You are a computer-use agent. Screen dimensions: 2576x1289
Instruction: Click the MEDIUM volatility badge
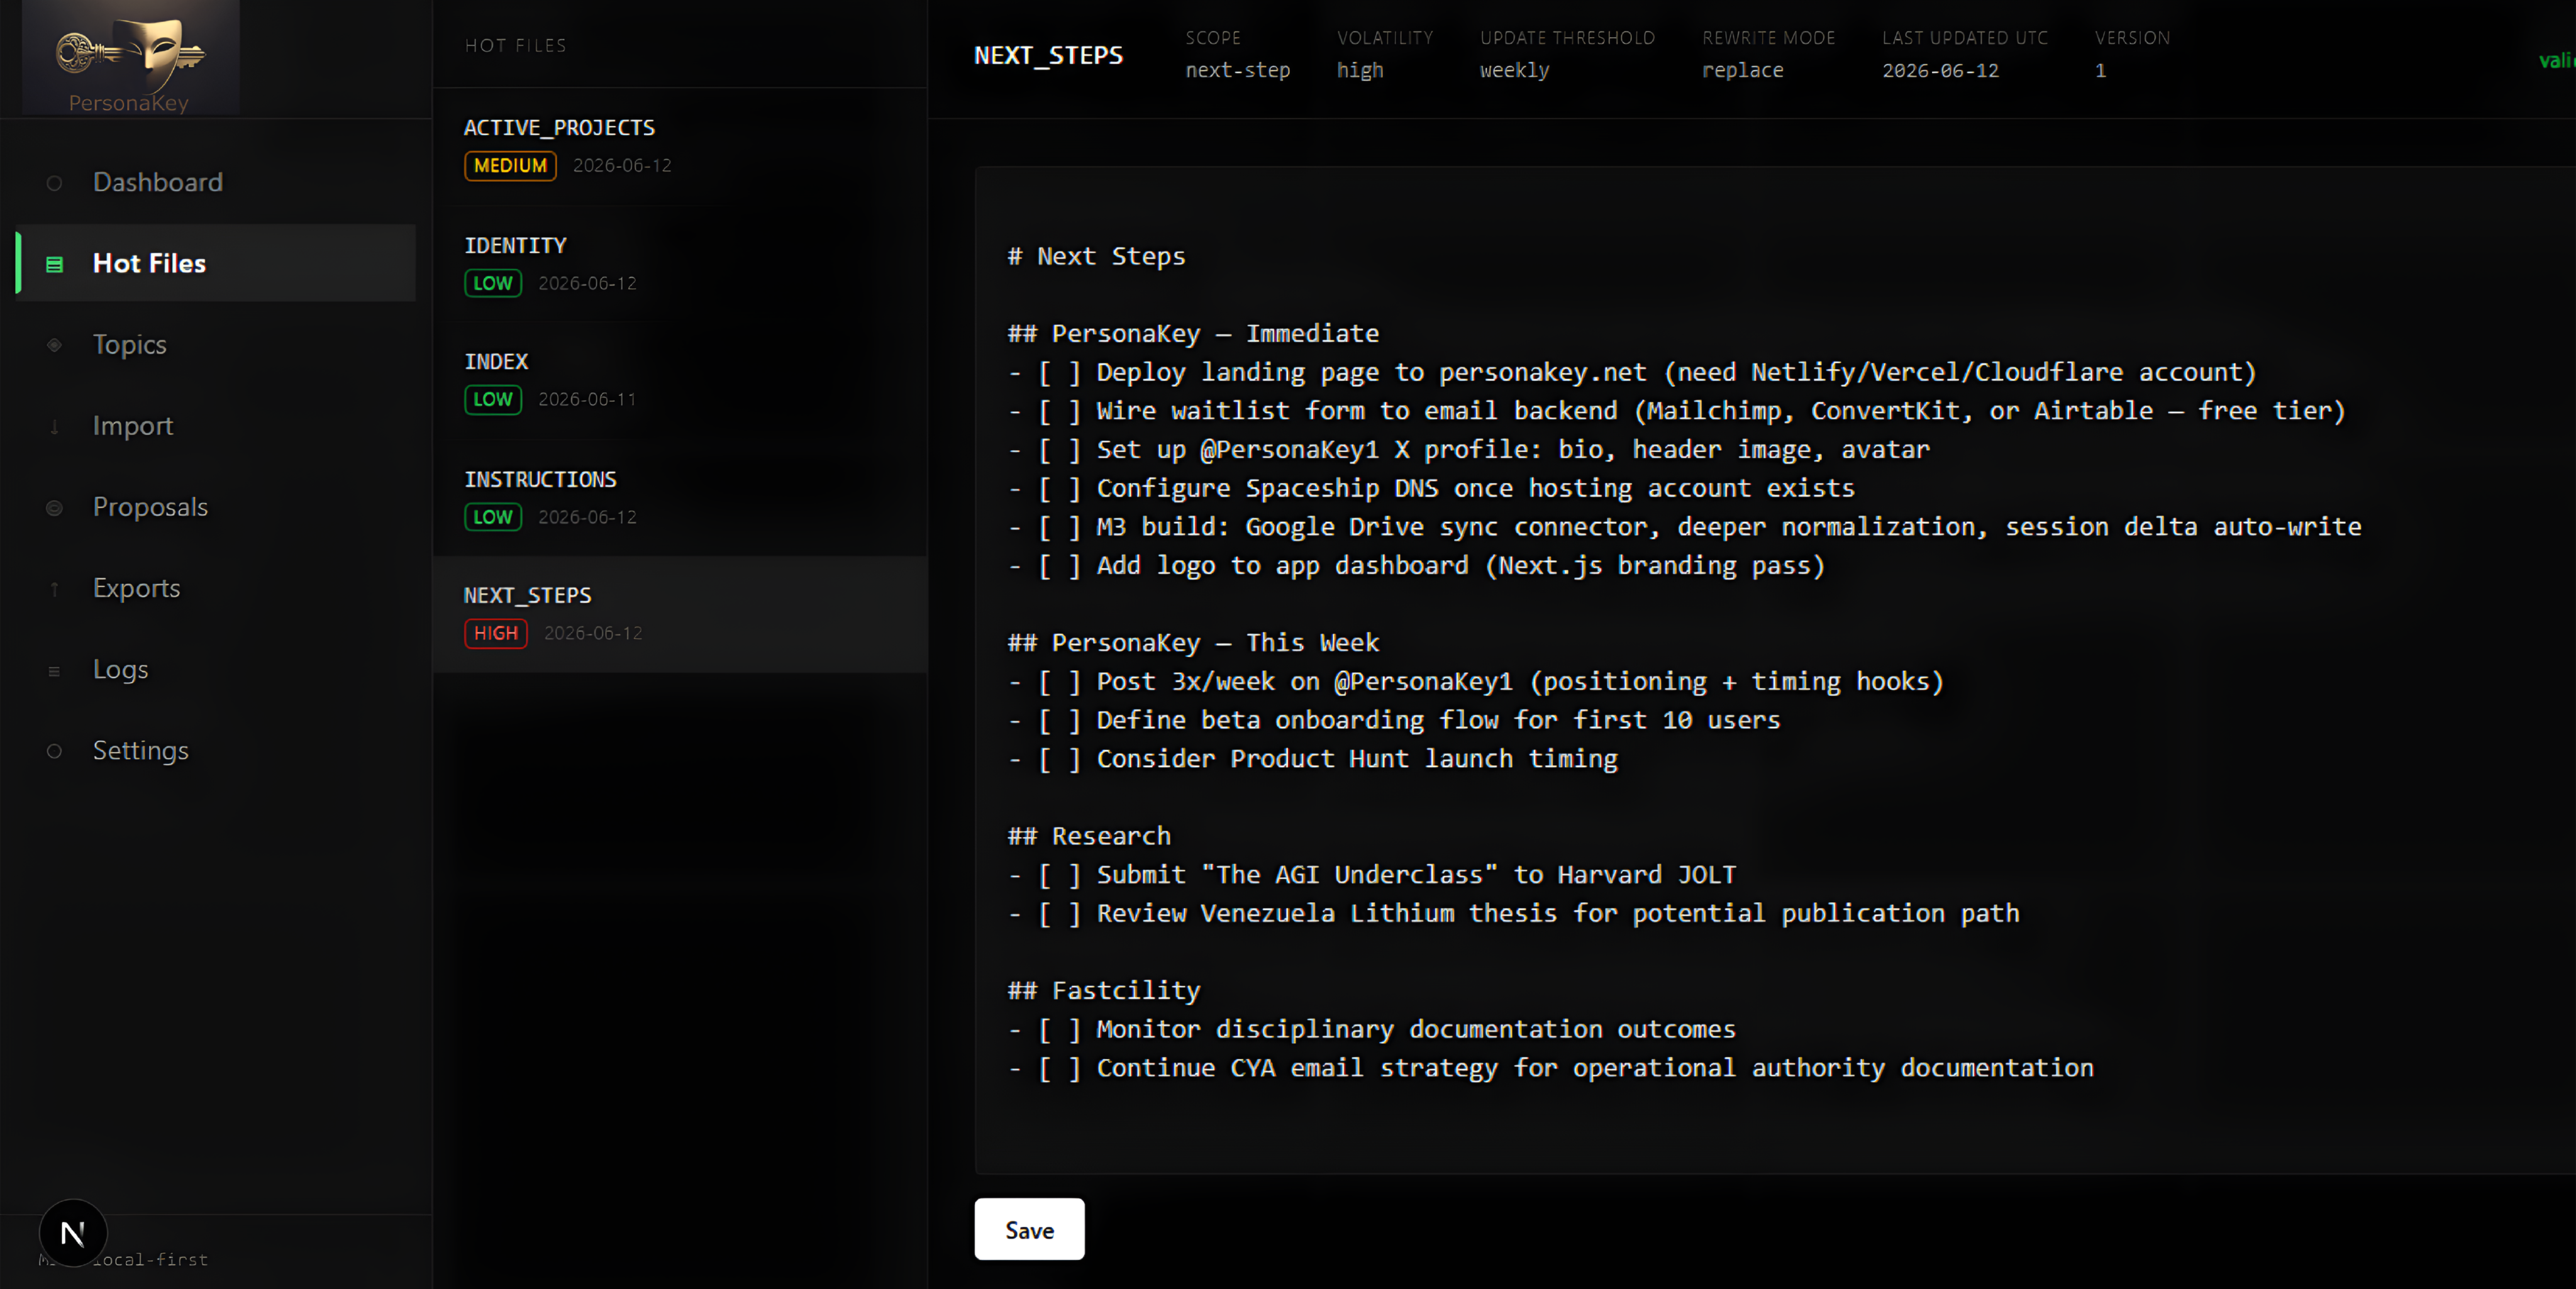(510, 166)
